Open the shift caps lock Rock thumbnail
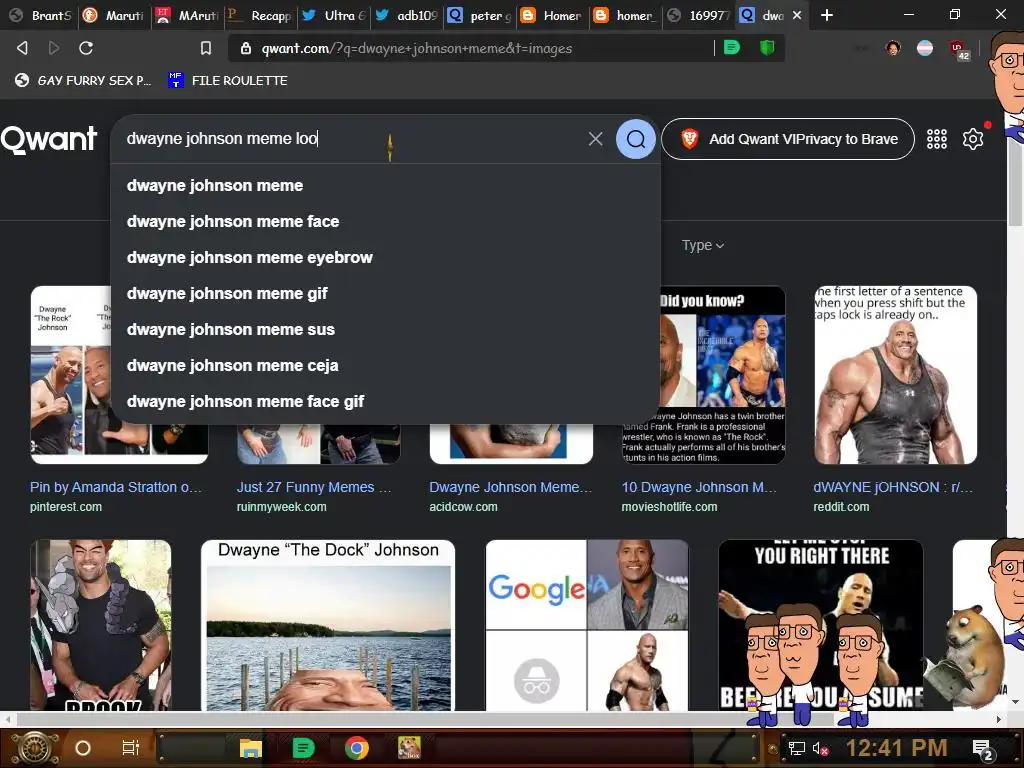 [x=895, y=375]
